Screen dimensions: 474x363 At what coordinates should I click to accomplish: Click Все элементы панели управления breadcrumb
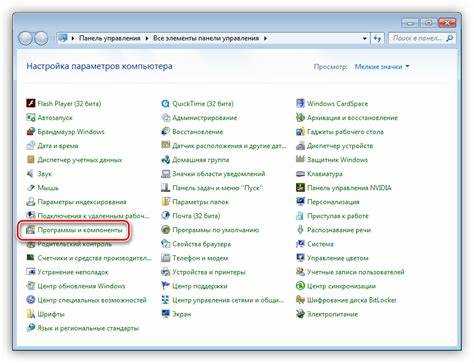point(206,38)
